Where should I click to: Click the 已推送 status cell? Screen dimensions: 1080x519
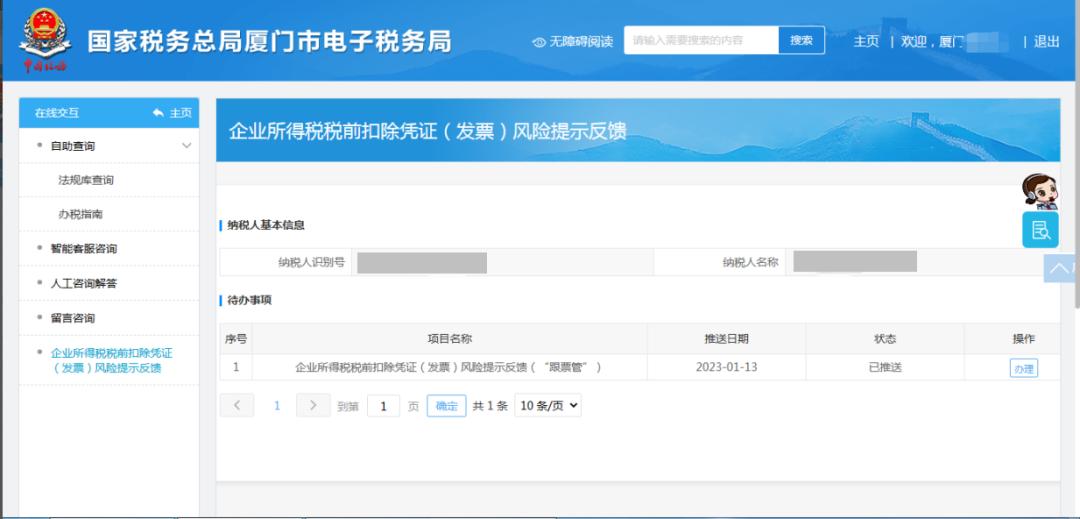coord(885,367)
